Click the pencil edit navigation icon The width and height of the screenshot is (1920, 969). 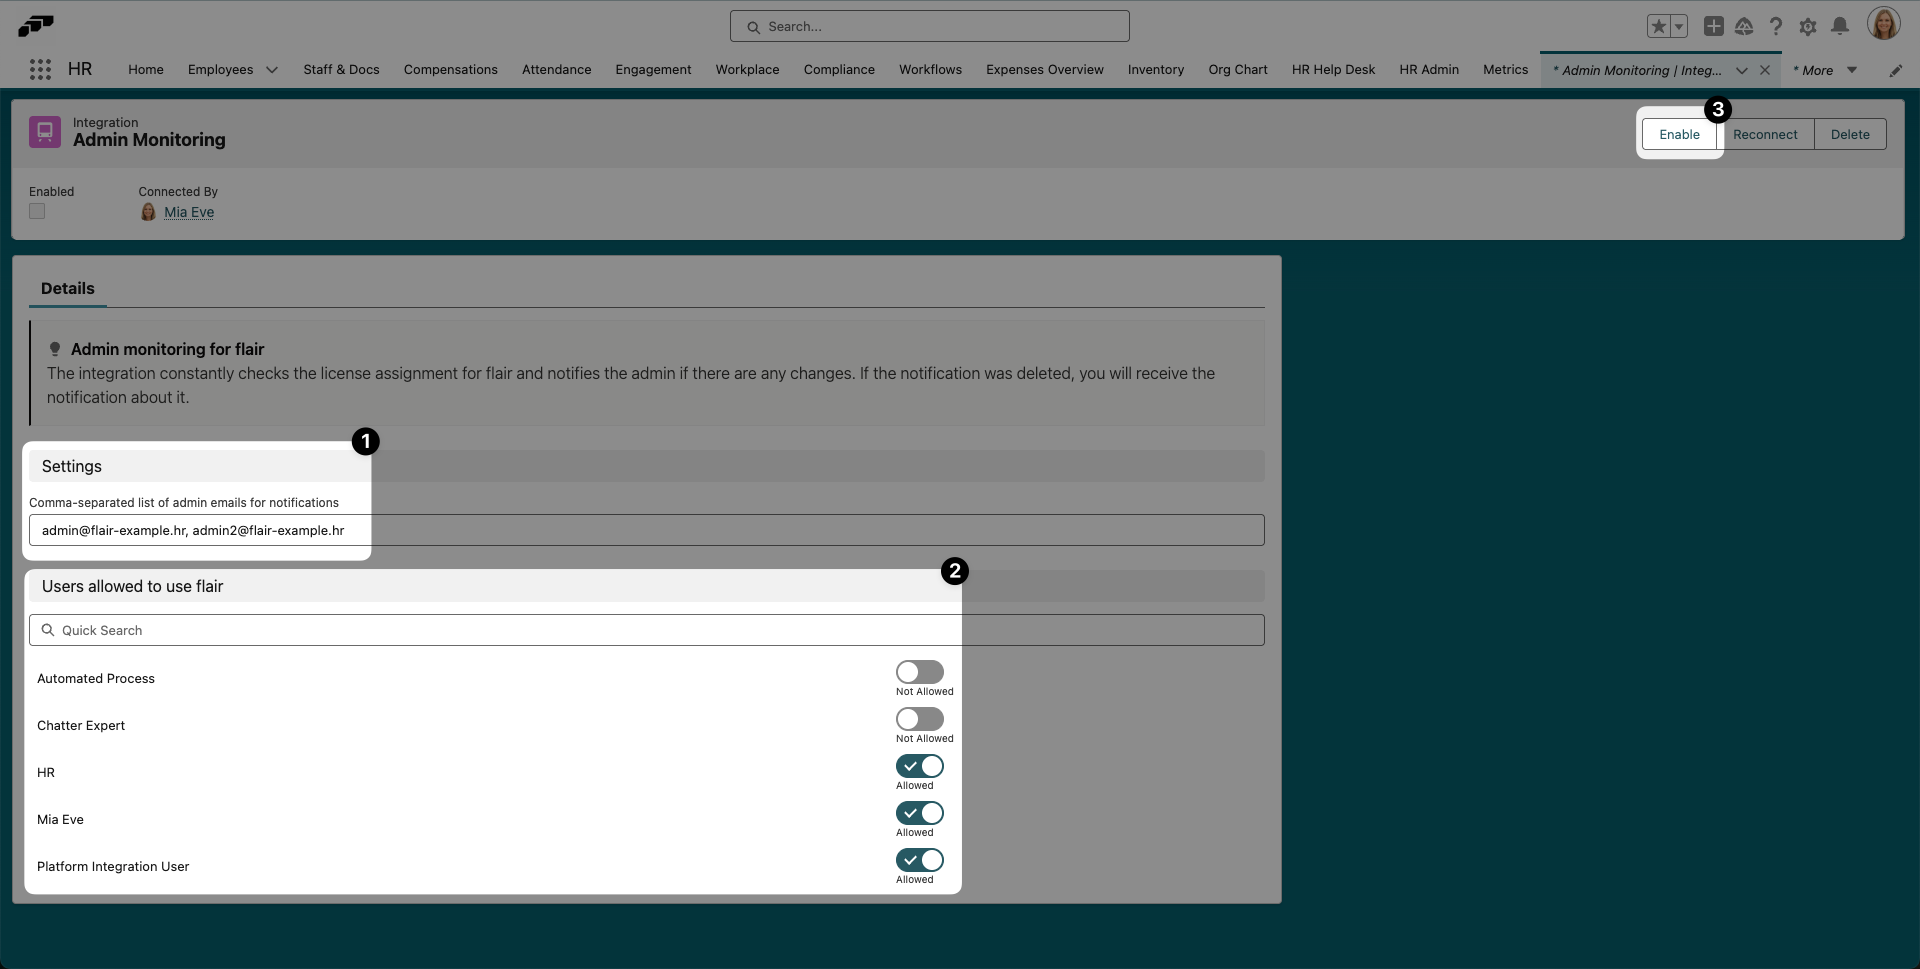(1895, 70)
